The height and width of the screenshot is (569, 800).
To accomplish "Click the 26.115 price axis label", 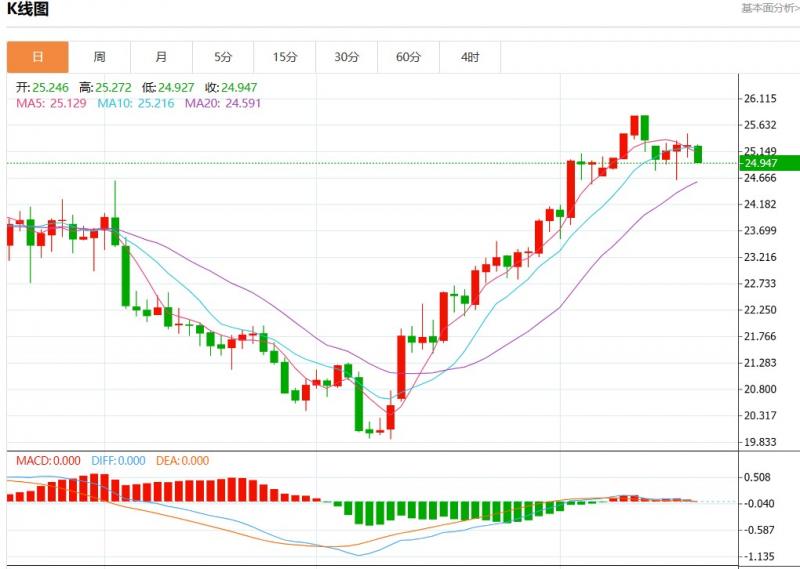I will tap(761, 99).
